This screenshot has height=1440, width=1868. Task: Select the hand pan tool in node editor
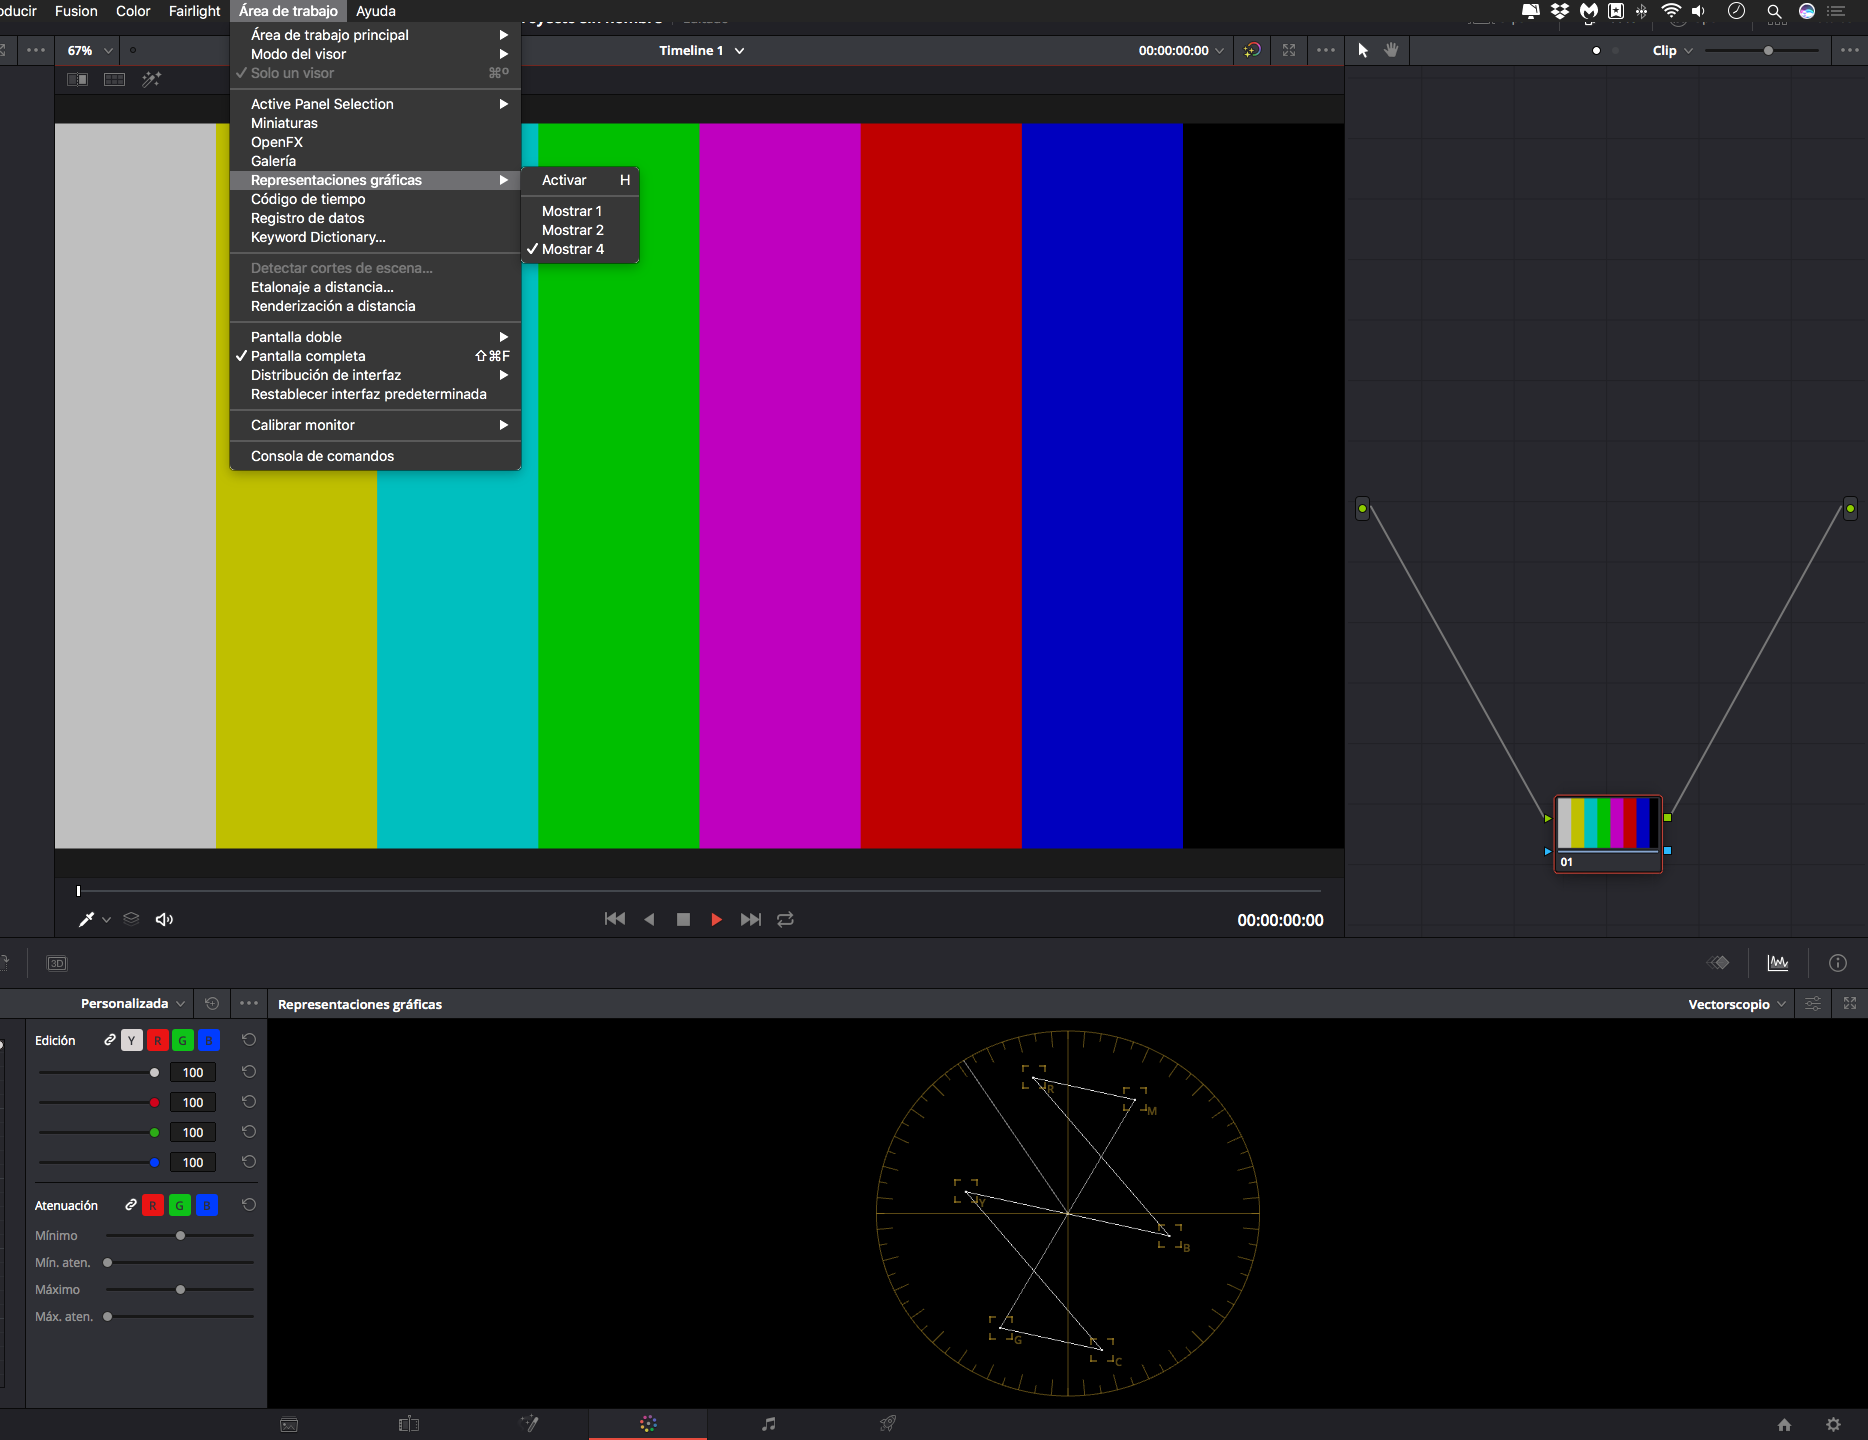click(x=1391, y=50)
